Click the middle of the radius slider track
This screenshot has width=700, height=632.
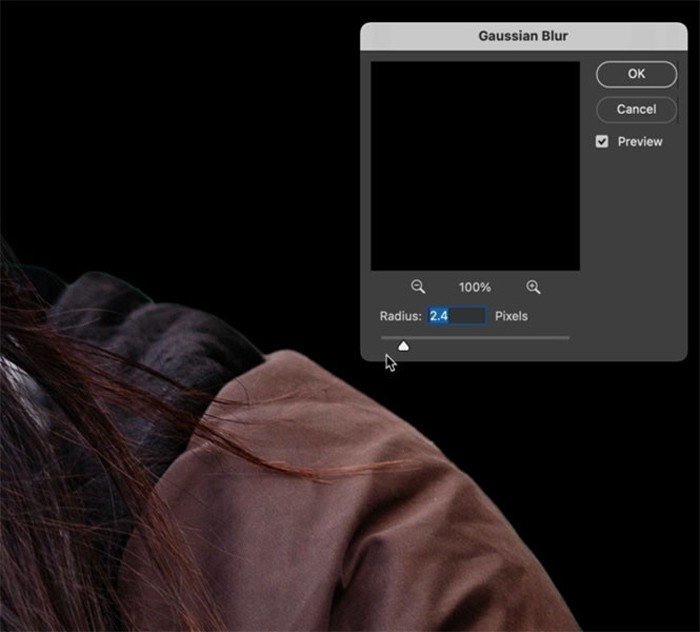476,338
